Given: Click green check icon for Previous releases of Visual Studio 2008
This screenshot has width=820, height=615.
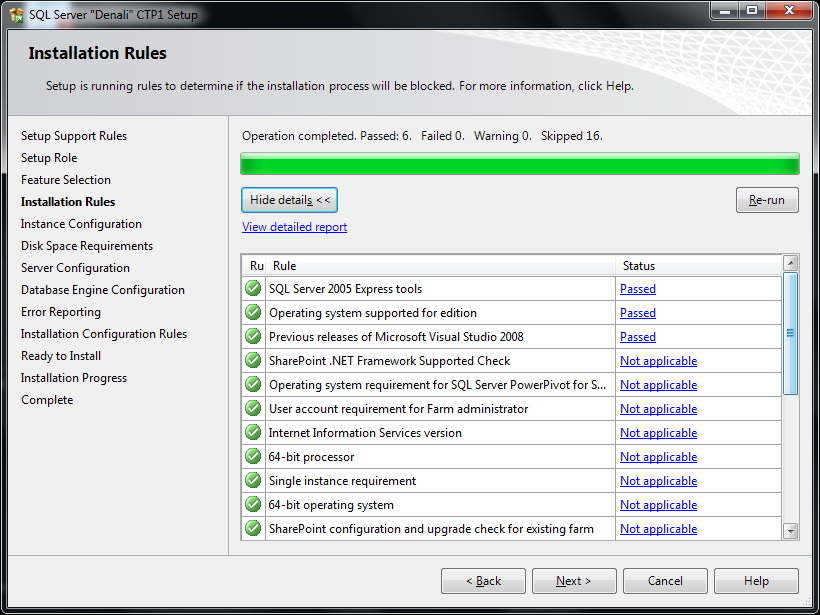Looking at the screenshot, I should pyautogui.click(x=253, y=336).
